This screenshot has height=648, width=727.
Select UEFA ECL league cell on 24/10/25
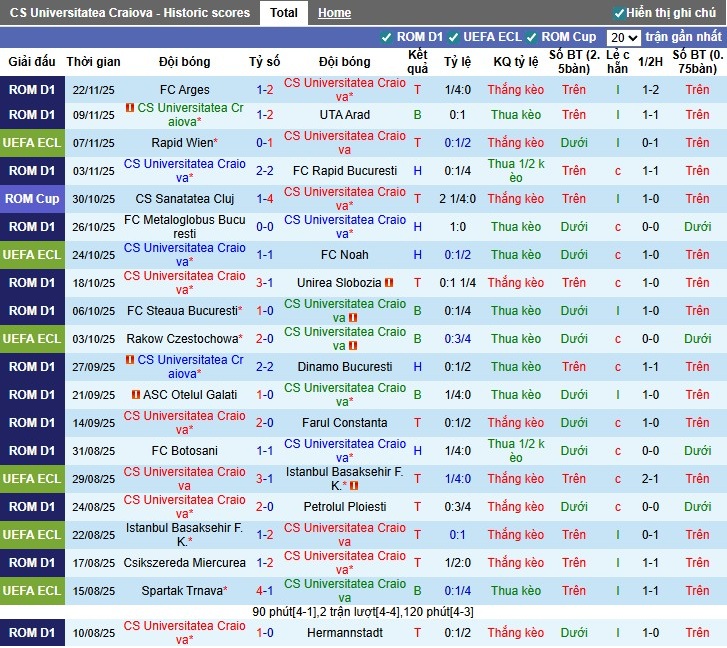[32, 255]
